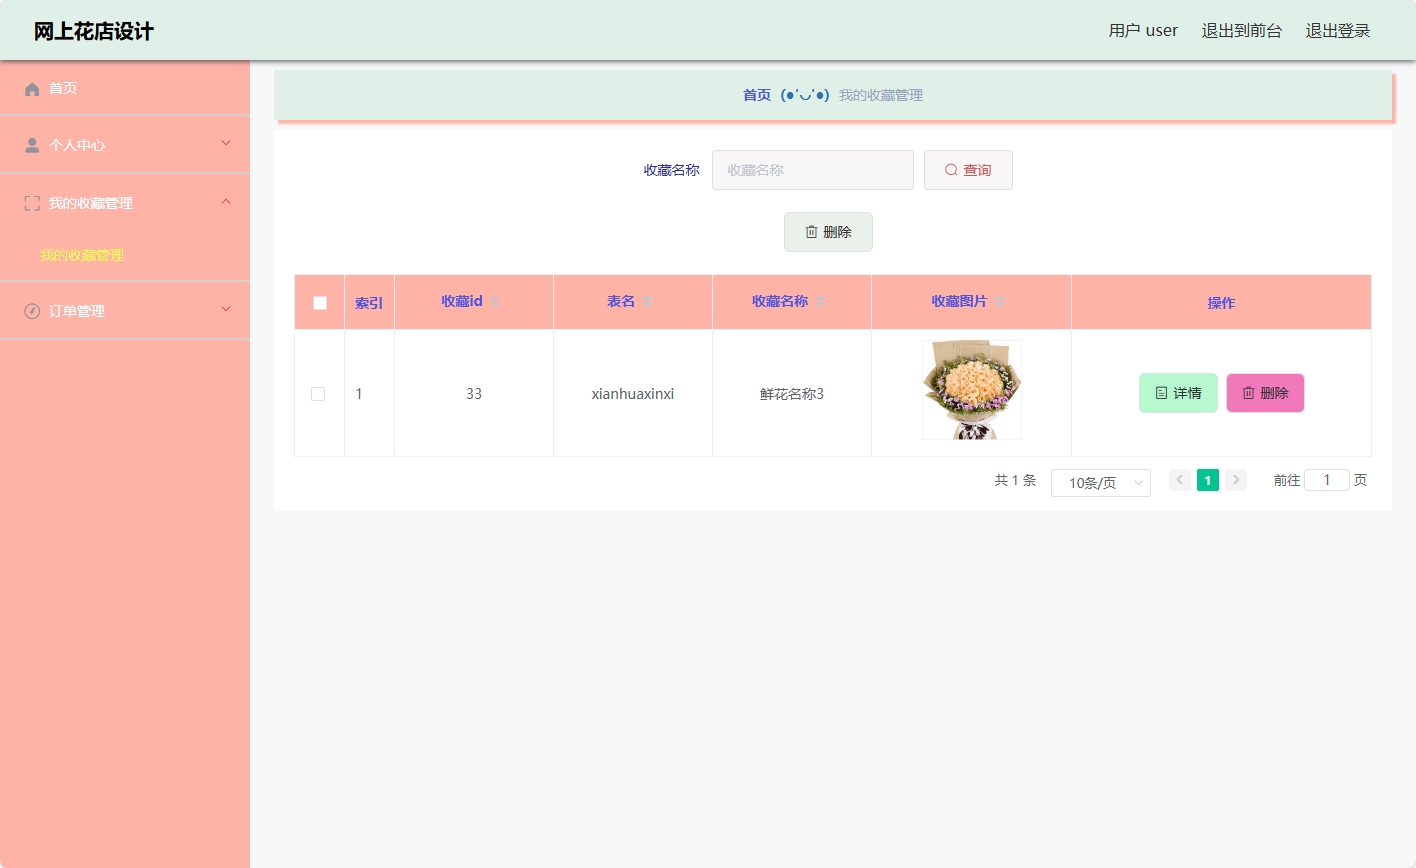Click the home icon beside 首页

[x=31, y=88]
